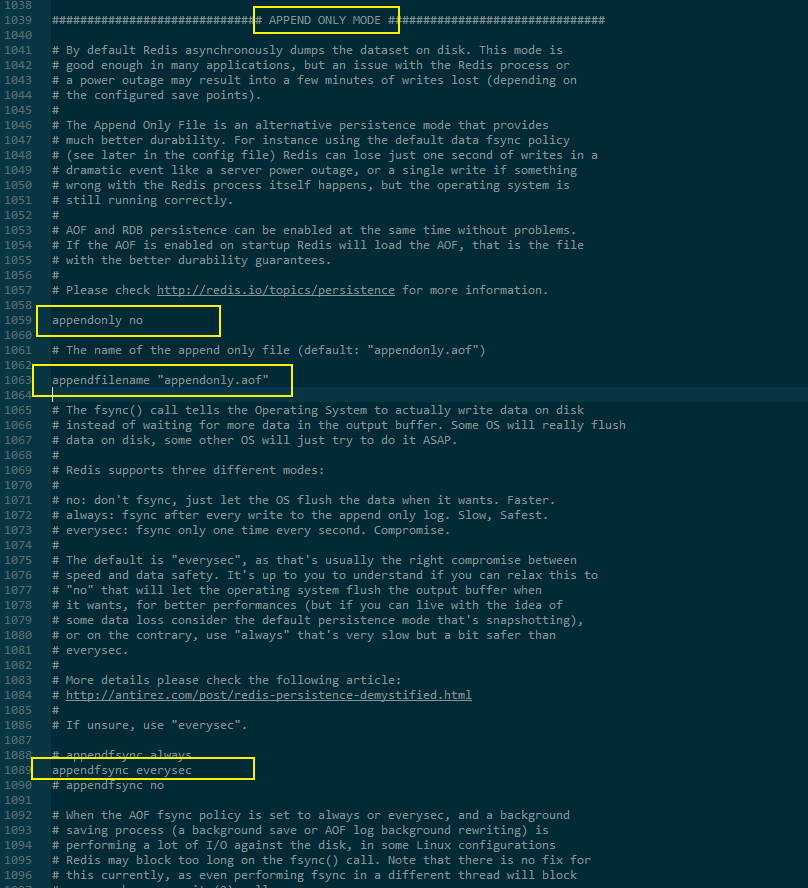
Task: Open the antirez.com redis-persistence-demystified link
Action: pyautogui.click(x=268, y=695)
